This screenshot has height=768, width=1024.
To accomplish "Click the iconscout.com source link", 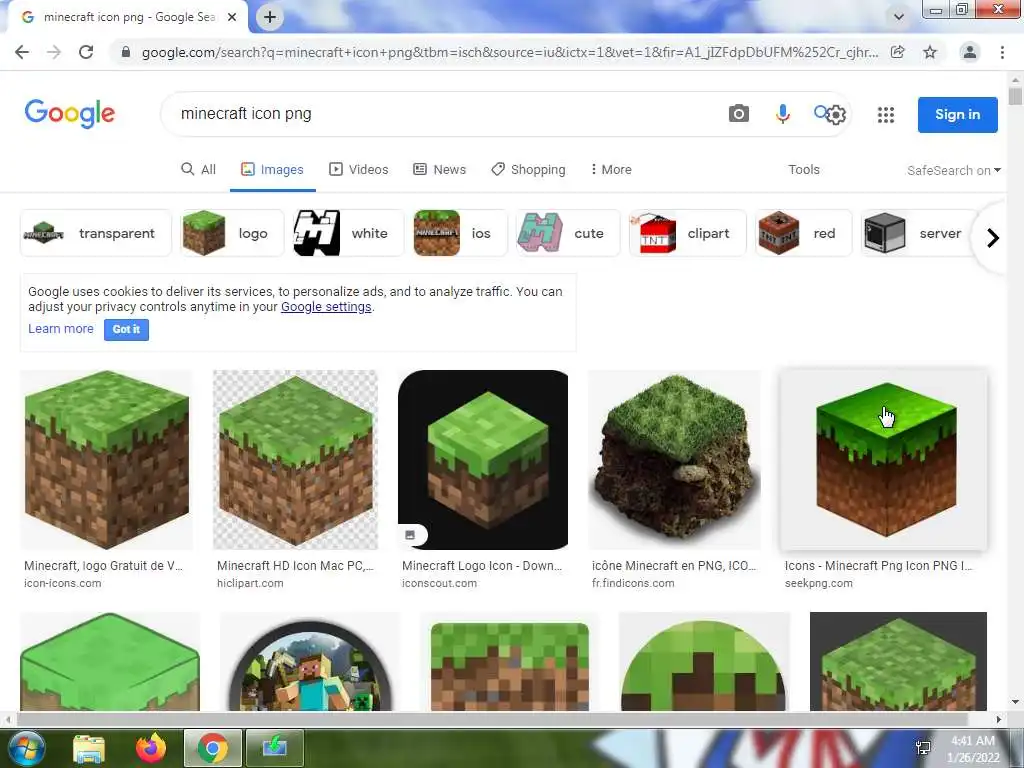I will pos(440,583).
